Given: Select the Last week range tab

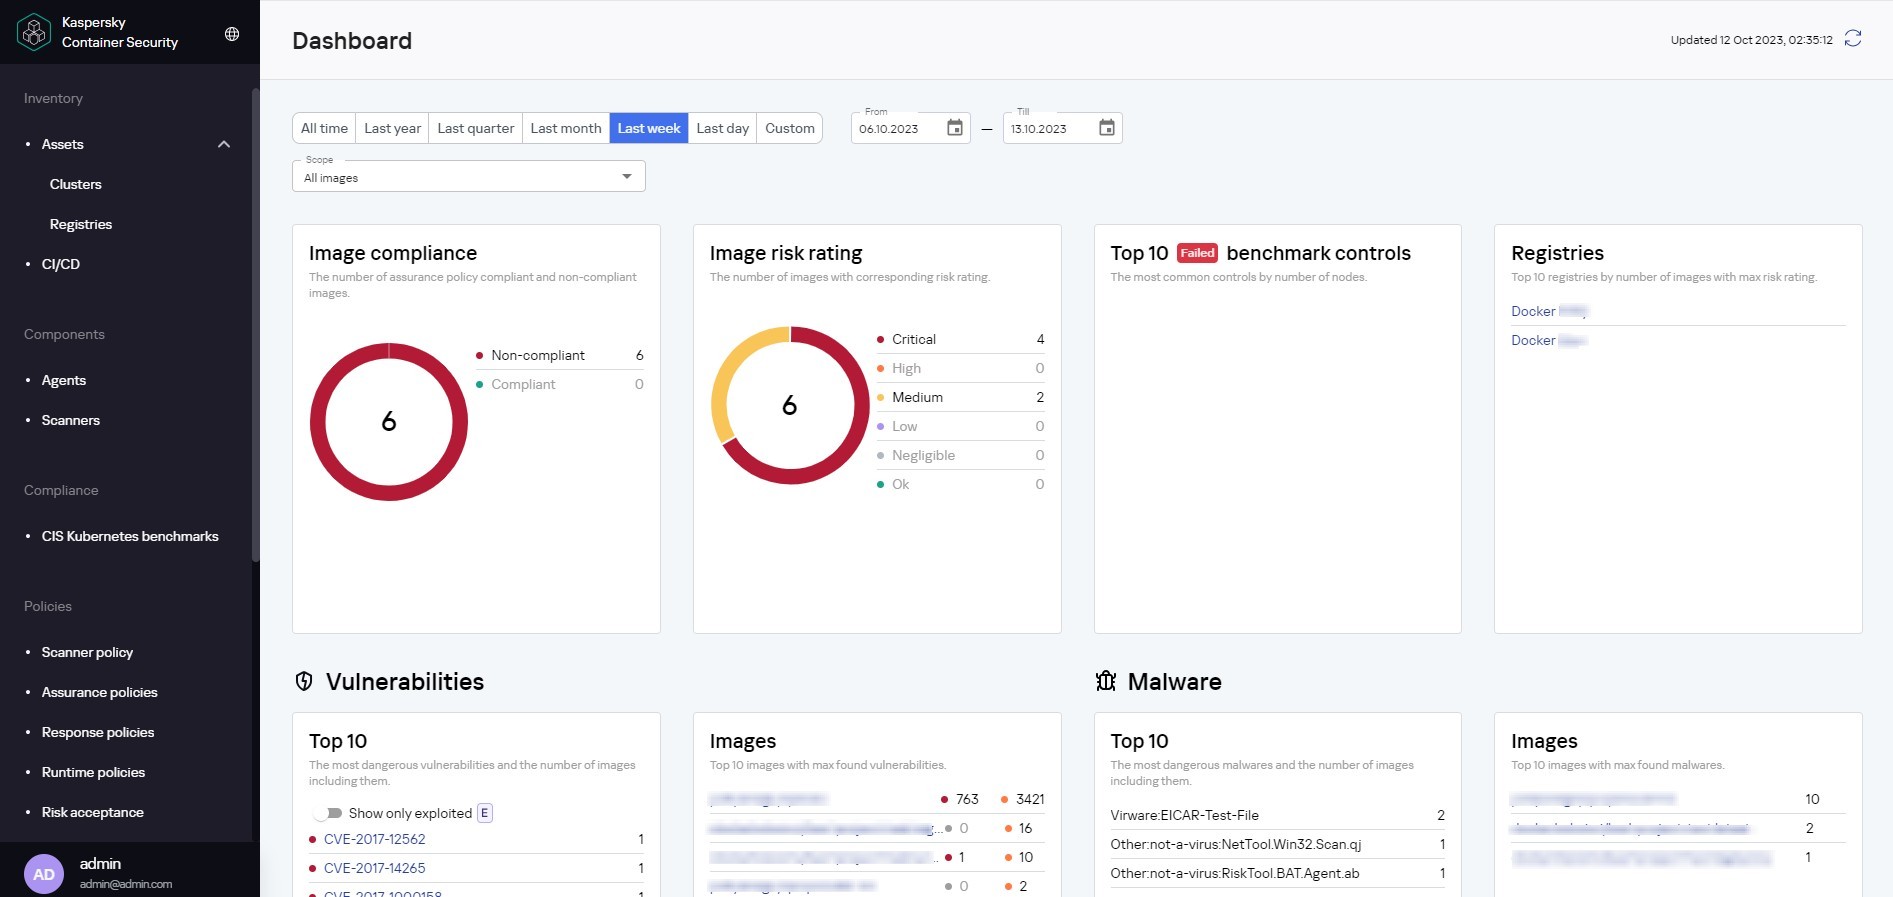Looking at the screenshot, I should click(649, 128).
